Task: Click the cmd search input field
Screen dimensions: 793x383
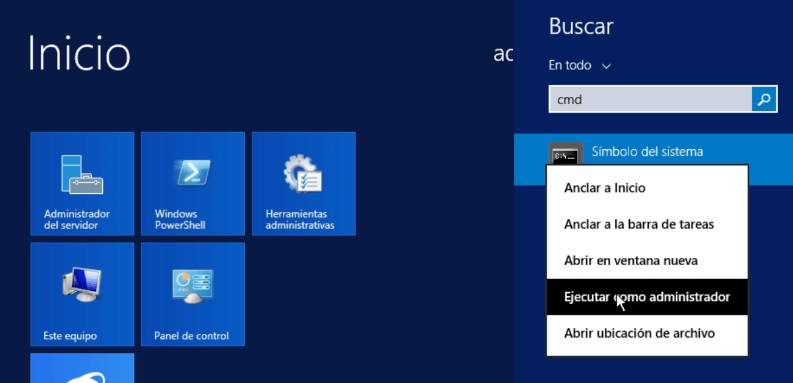Action: coord(650,99)
